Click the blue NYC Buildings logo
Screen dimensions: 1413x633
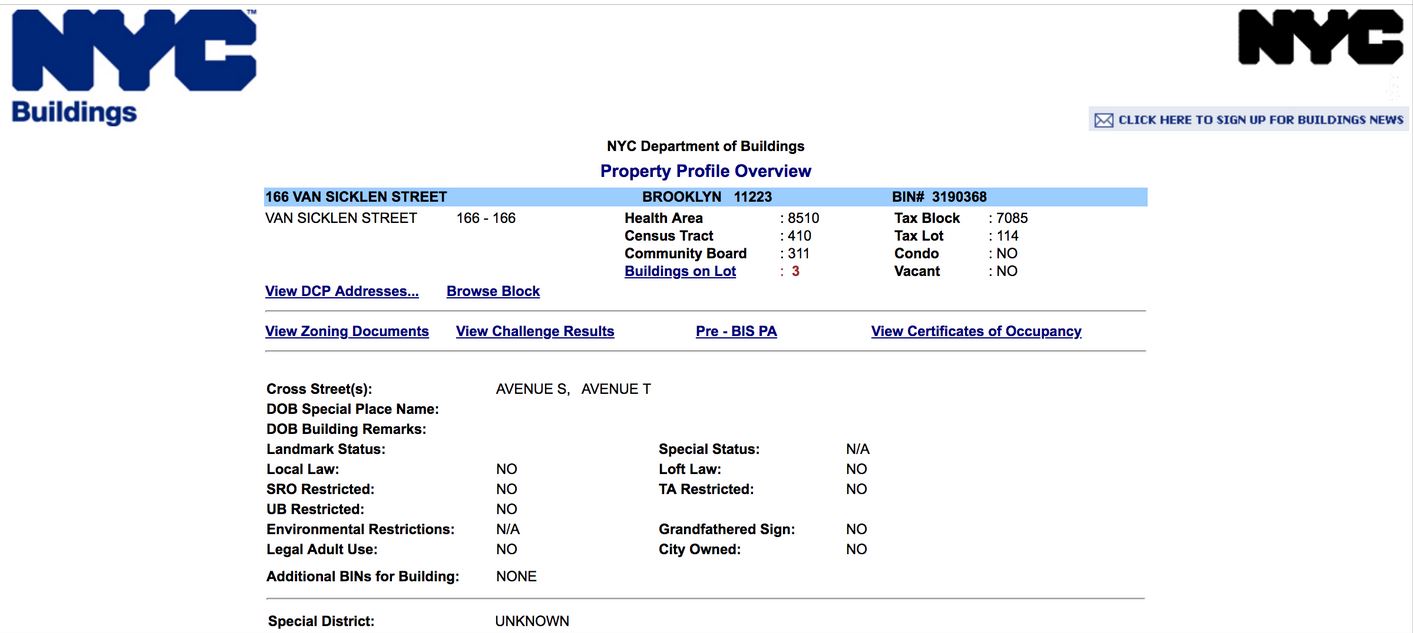coord(134,67)
